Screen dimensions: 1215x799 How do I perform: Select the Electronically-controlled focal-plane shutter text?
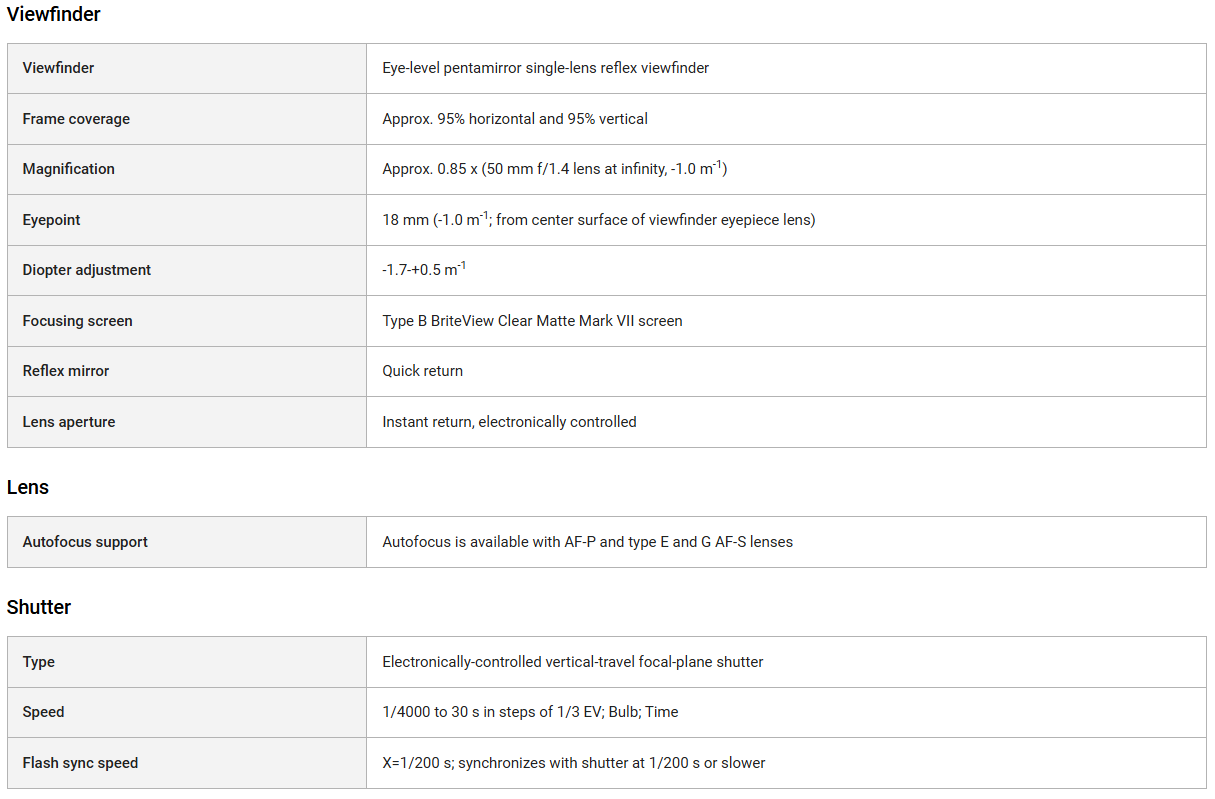(573, 662)
